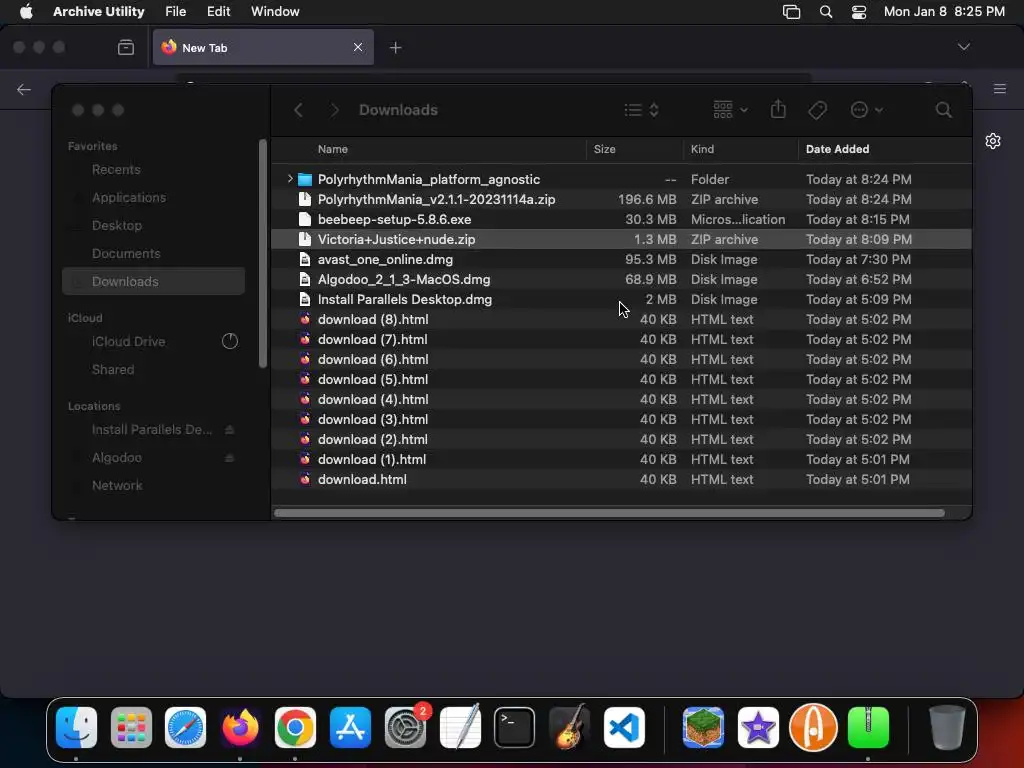Select Algodoo_2_1_3-MacOS.dmg file
Screen dimensions: 1024x768
pos(621,280)
